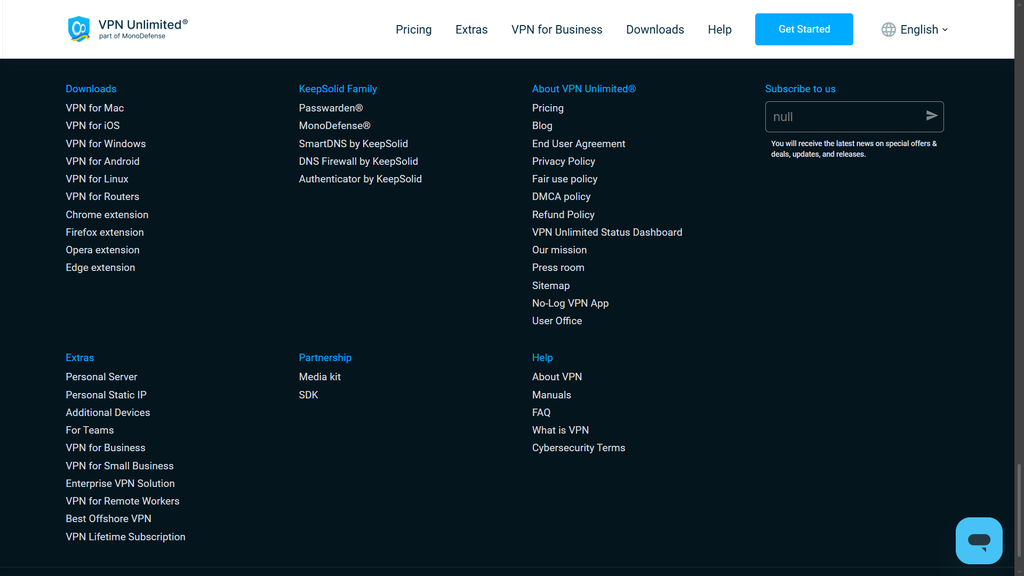Open Personal Static IP link
The width and height of the screenshot is (1024, 576).
pyautogui.click(x=106, y=395)
